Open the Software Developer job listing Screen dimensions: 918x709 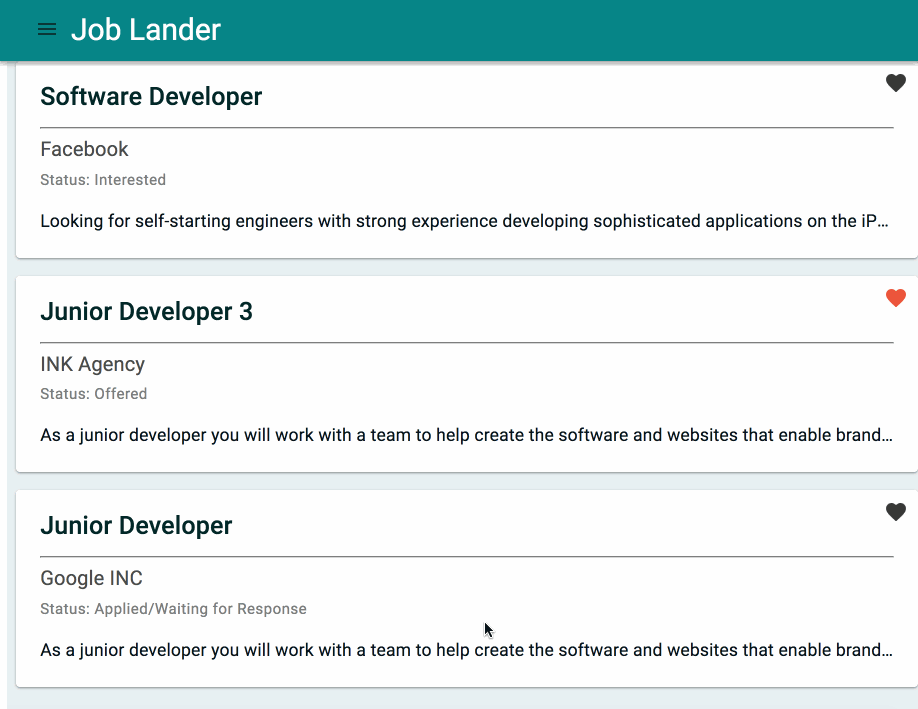(x=151, y=96)
